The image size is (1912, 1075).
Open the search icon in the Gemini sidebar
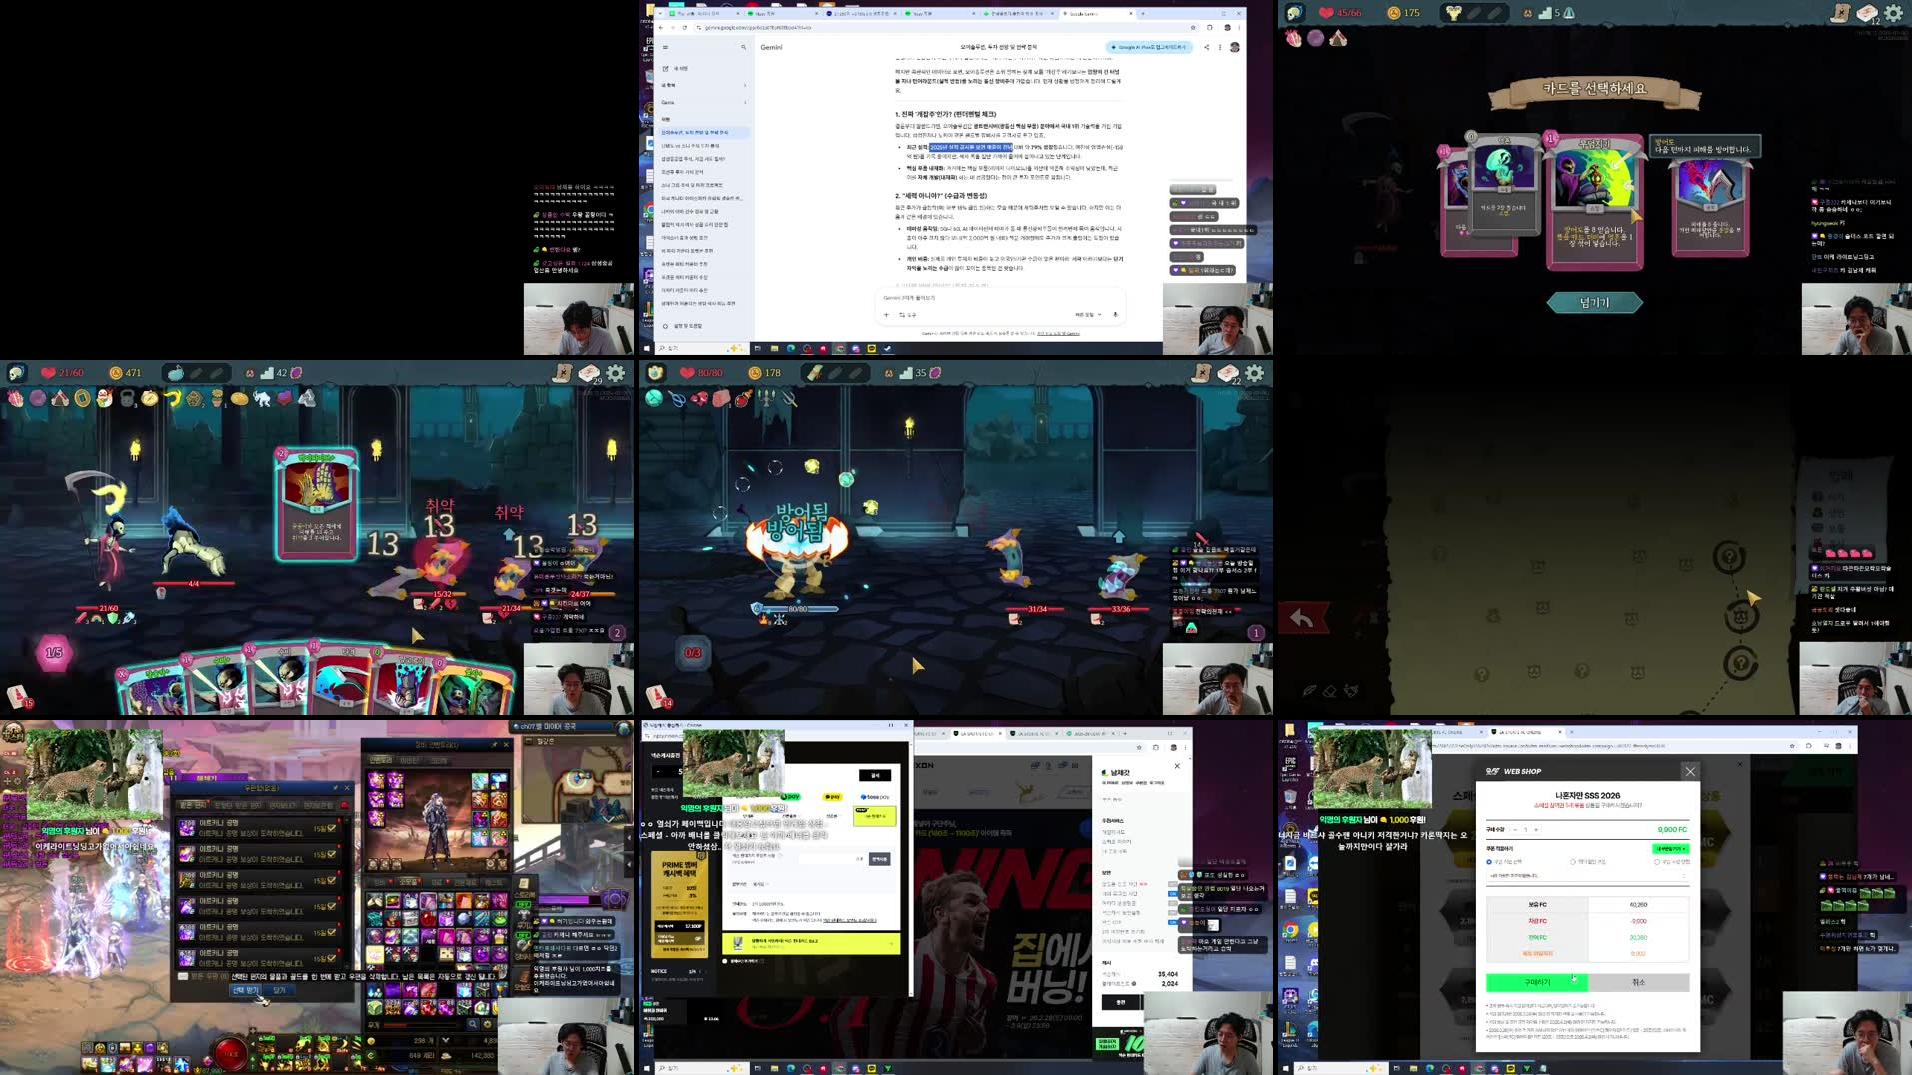(x=745, y=47)
